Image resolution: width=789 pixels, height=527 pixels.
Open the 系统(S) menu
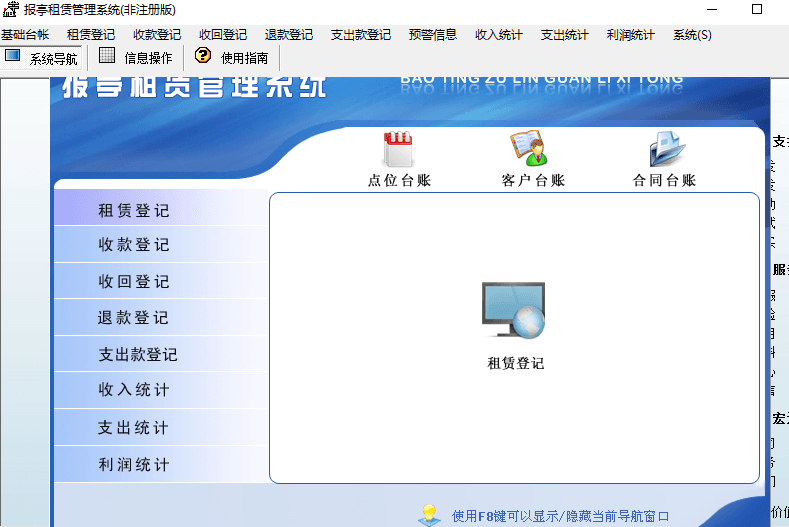(x=692, y=35)
